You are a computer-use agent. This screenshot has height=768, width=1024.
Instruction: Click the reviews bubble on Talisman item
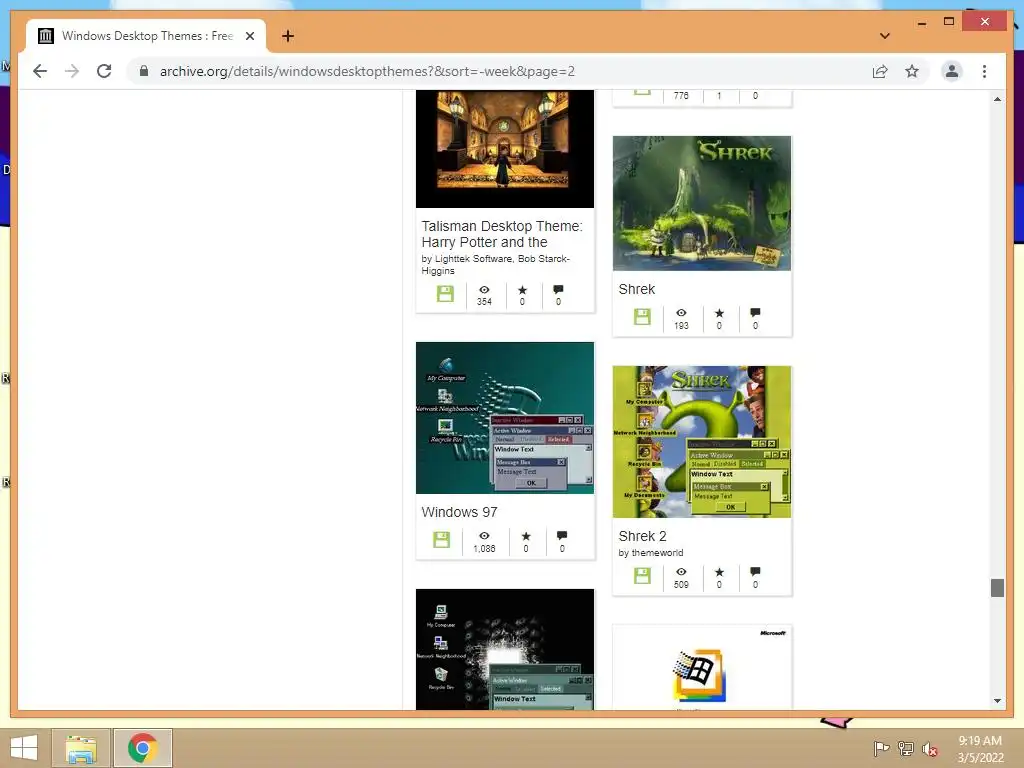(x=558, y=289)
